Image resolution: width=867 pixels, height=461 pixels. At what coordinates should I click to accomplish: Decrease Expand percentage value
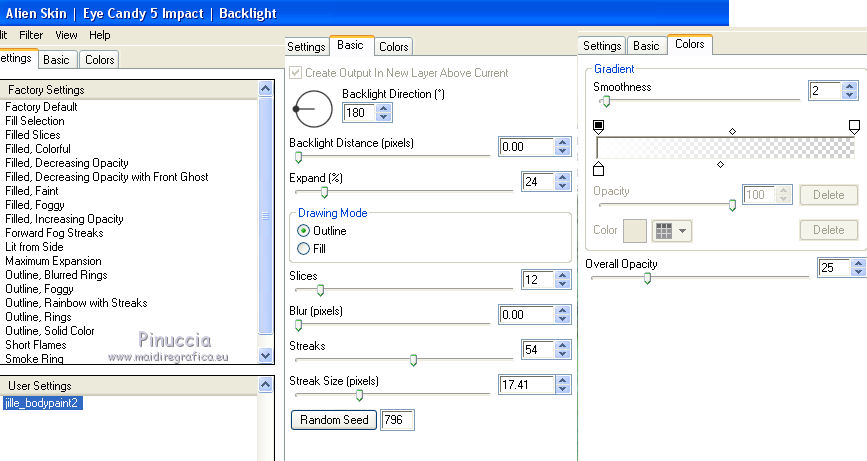[x=563, y=186]
